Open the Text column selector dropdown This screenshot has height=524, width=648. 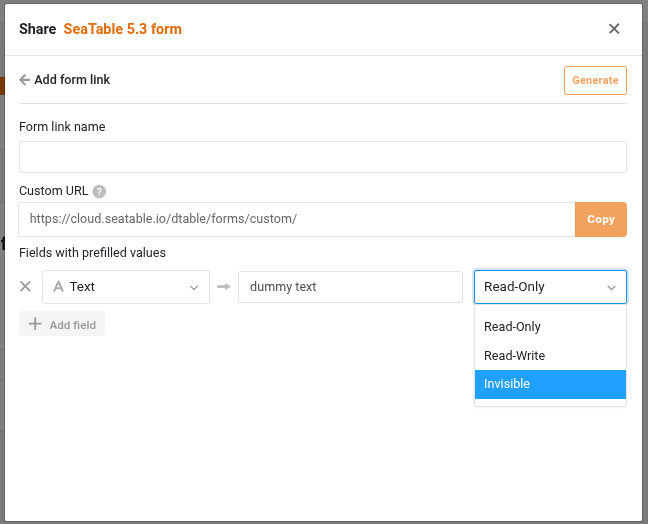[126, 287]
